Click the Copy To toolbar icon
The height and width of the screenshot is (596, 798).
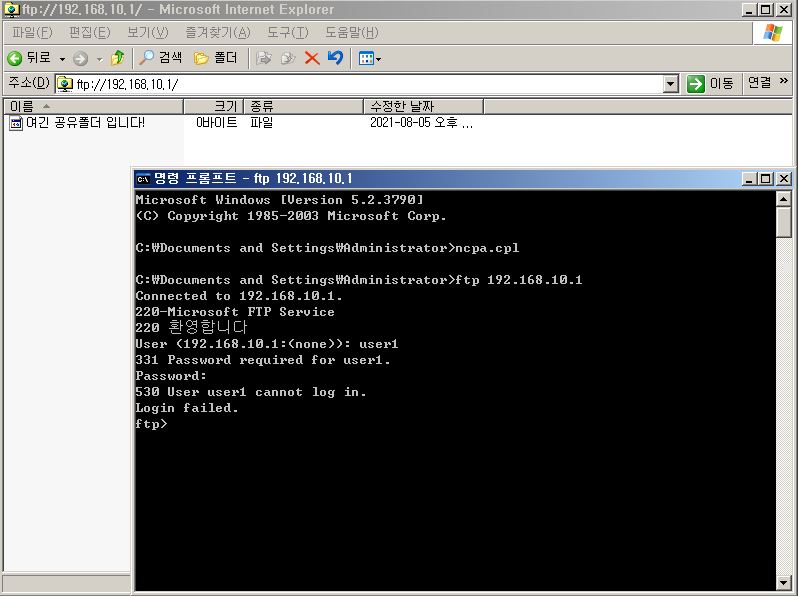click(x=288, y=58)
